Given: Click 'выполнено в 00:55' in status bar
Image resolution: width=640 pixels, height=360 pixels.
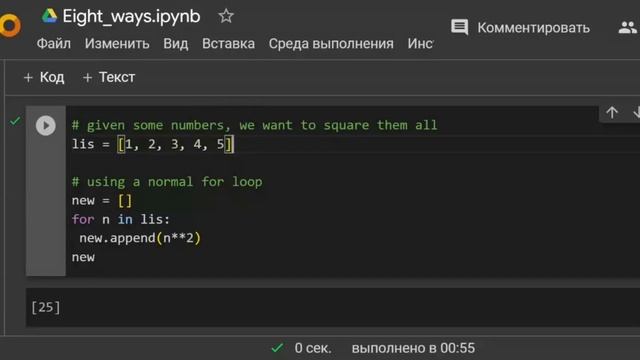Looking at the screenshot, I should tap(413, 348).
